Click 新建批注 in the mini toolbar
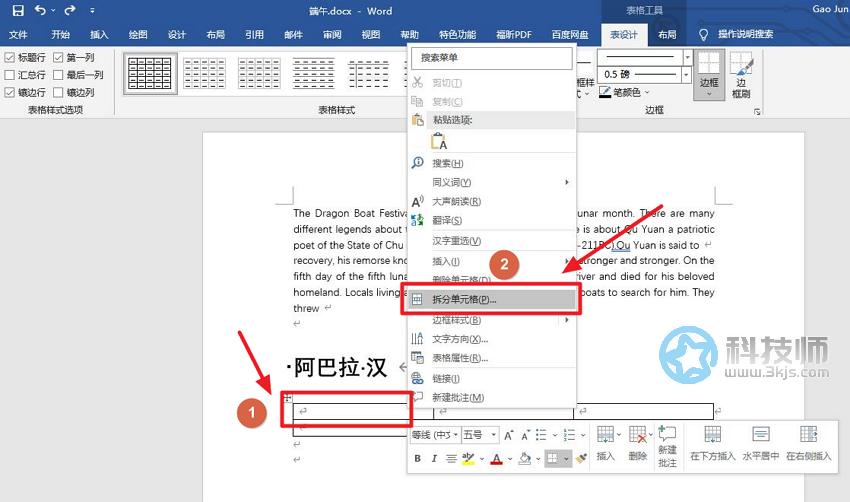The image size is (850, 502). 667,446
